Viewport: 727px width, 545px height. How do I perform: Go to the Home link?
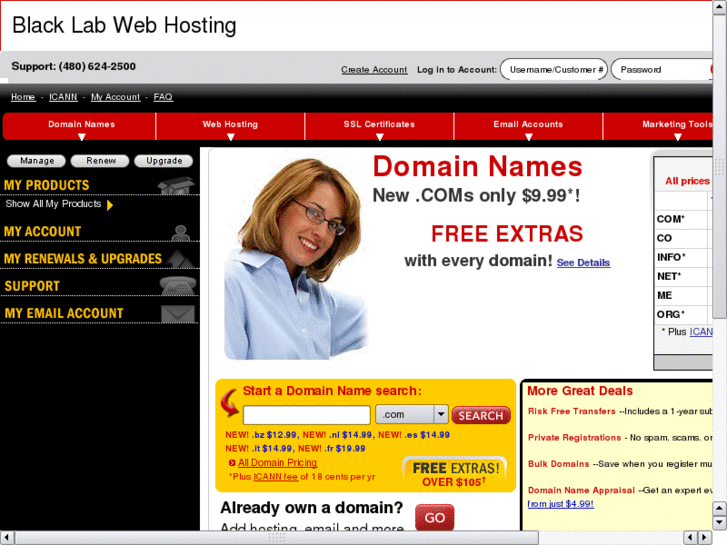pos(23,97)
